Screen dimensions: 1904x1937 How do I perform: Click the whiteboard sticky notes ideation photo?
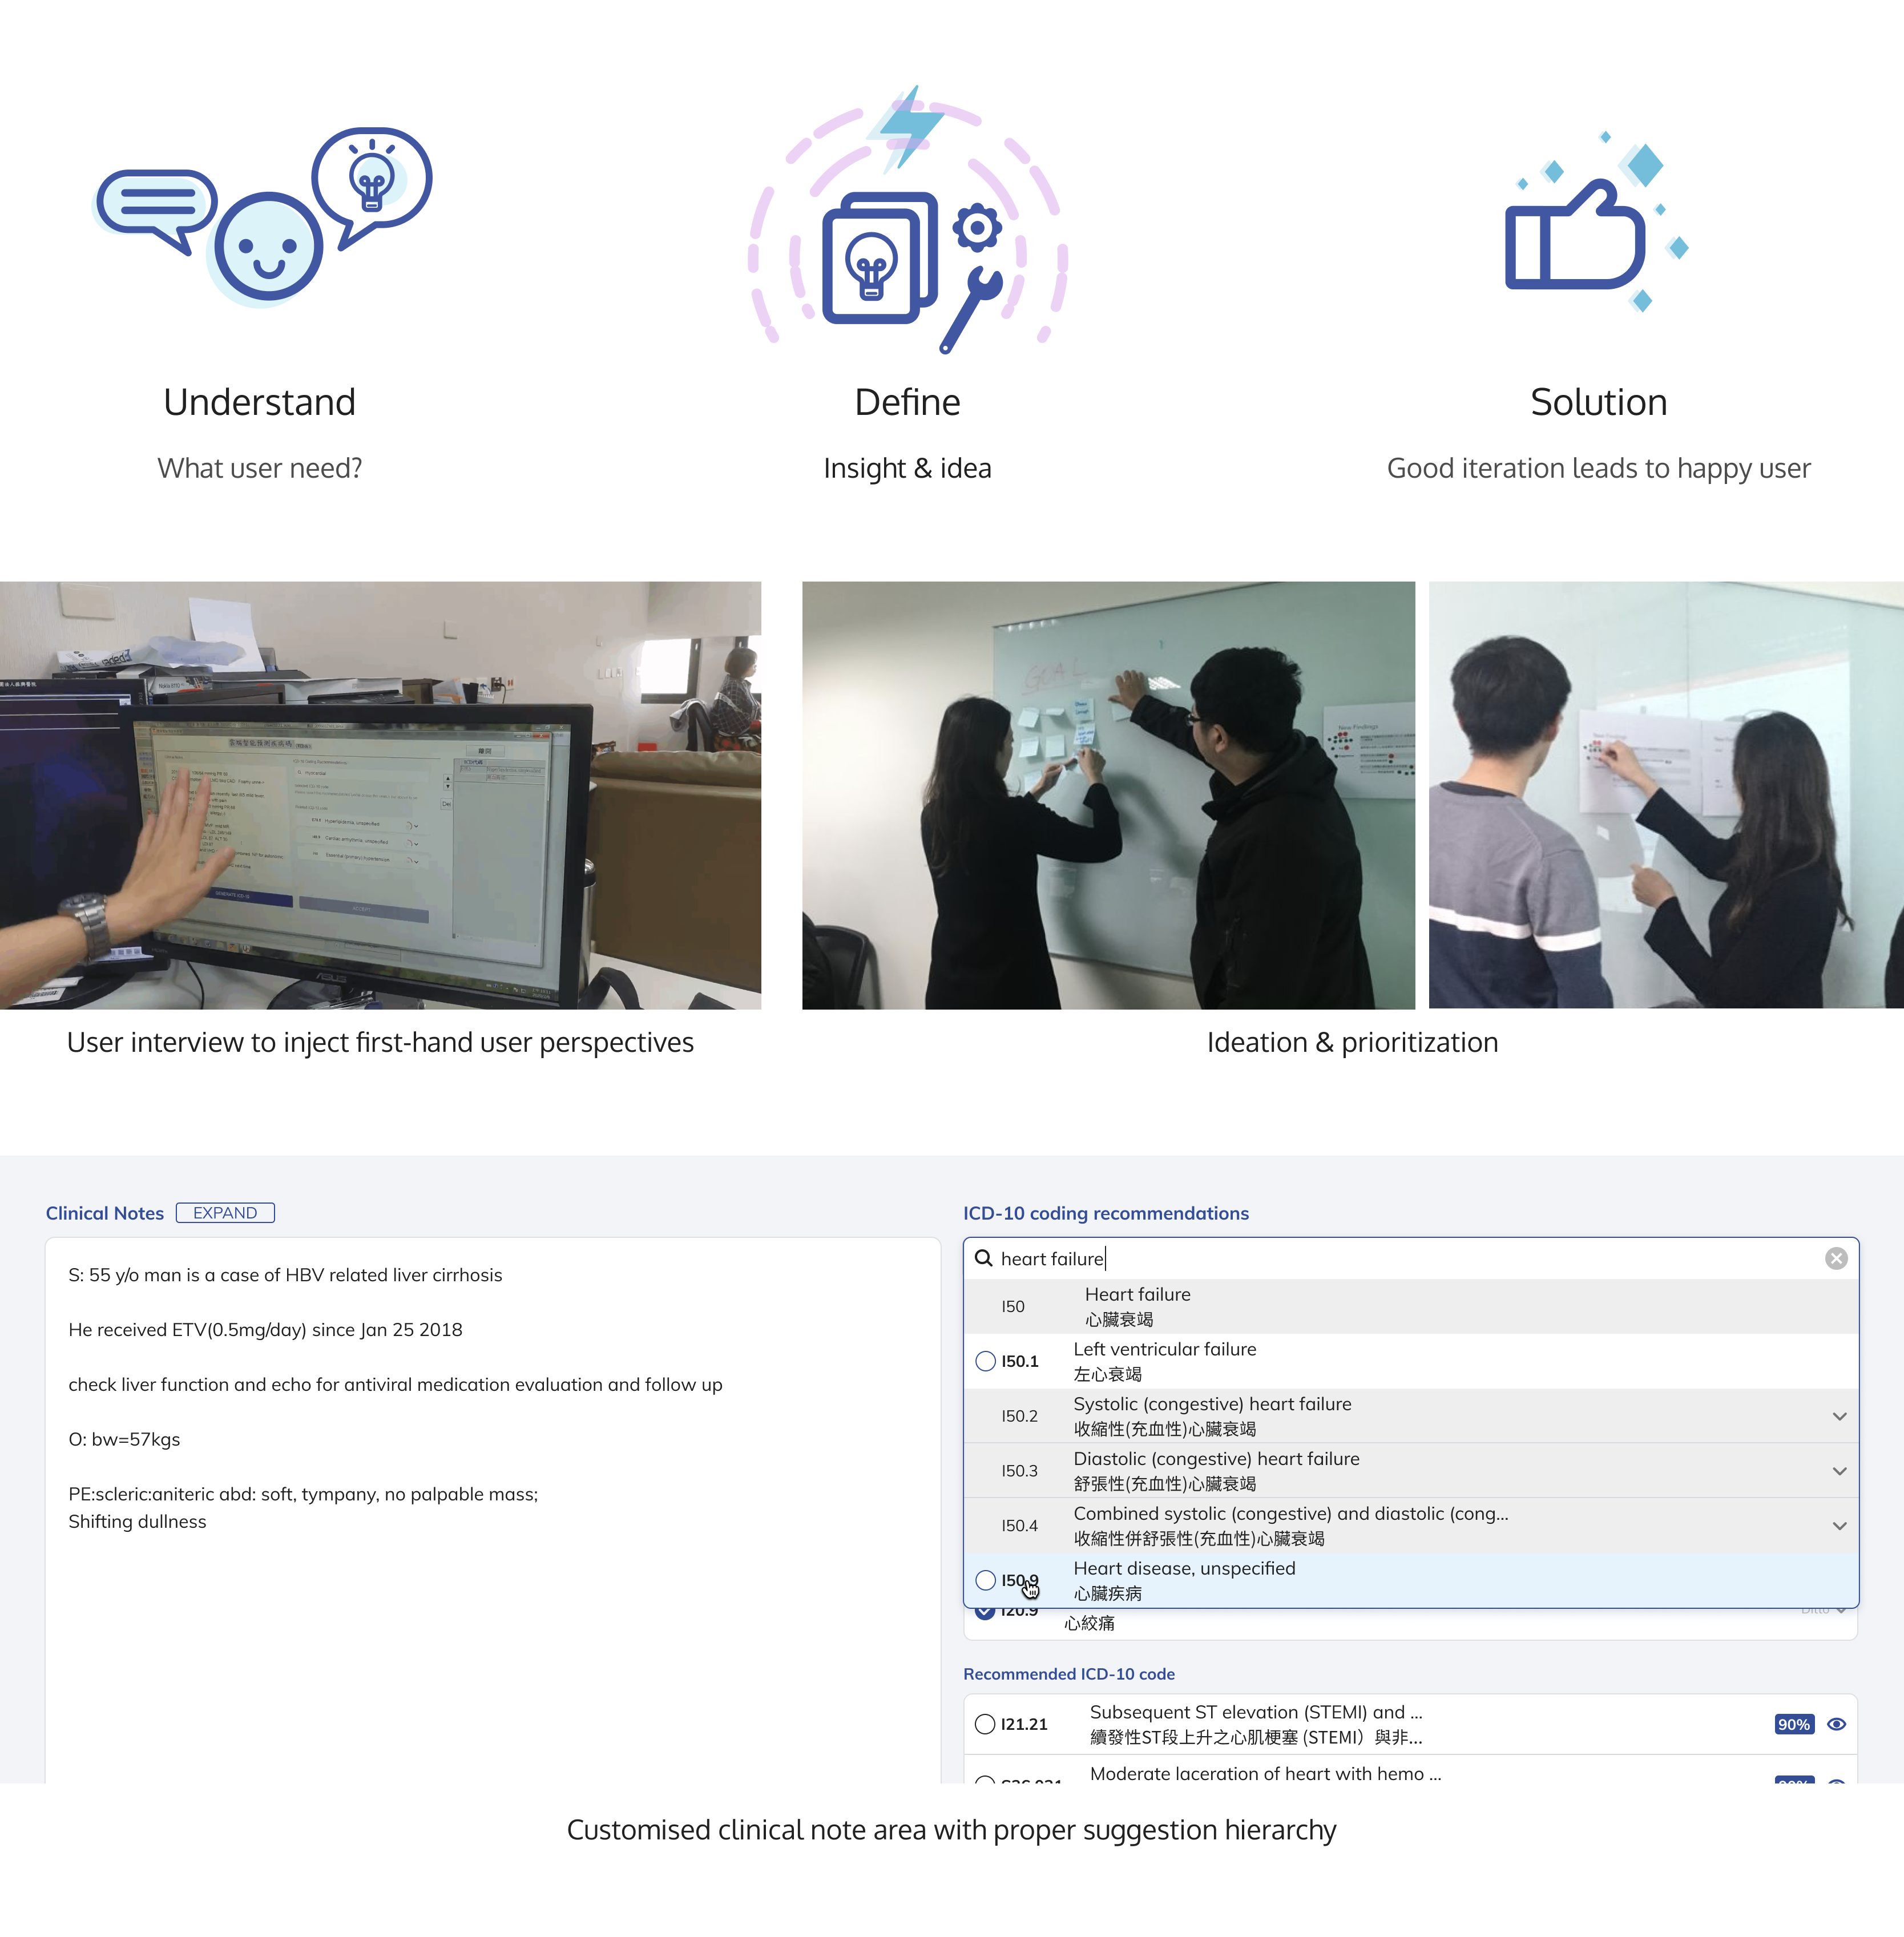[x=1108, y=795]
